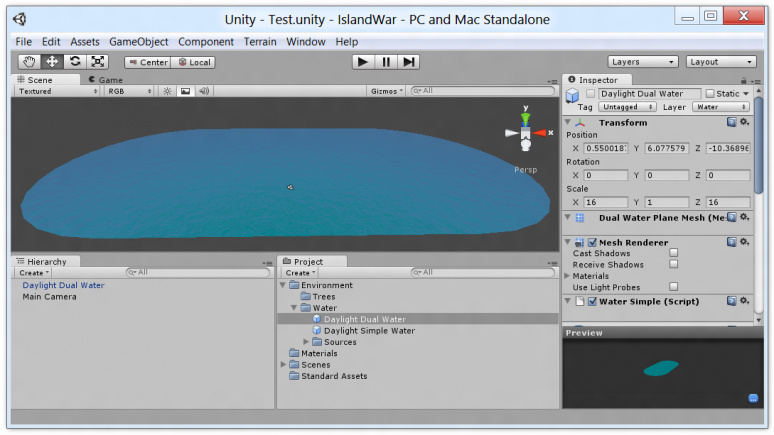Step one frame forward
This screenshot has width=774, height=435.
[409, 62]
